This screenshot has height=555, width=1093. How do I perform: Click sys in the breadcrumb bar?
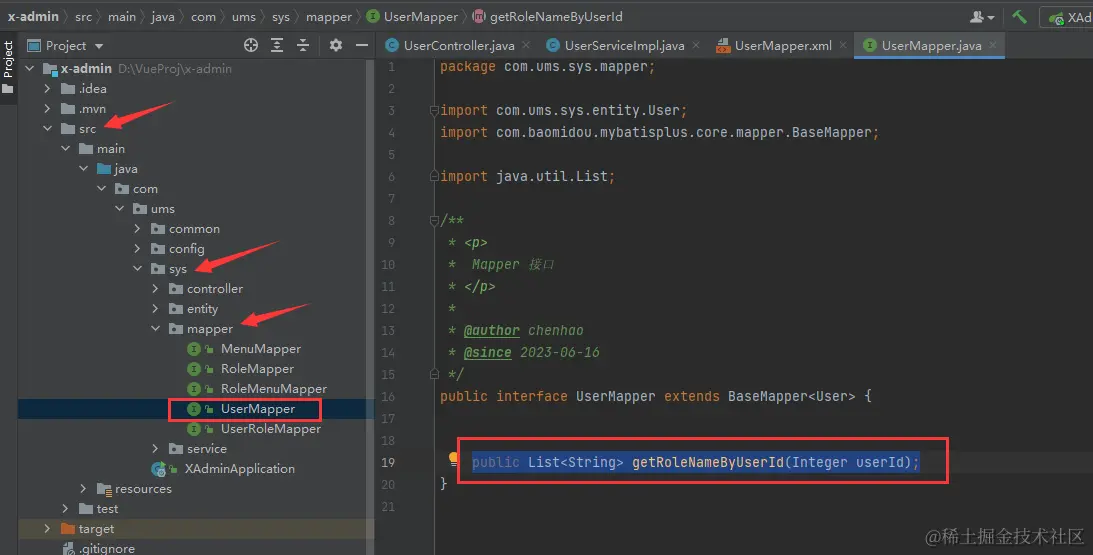pyautogui.click(x=280, y=17)
